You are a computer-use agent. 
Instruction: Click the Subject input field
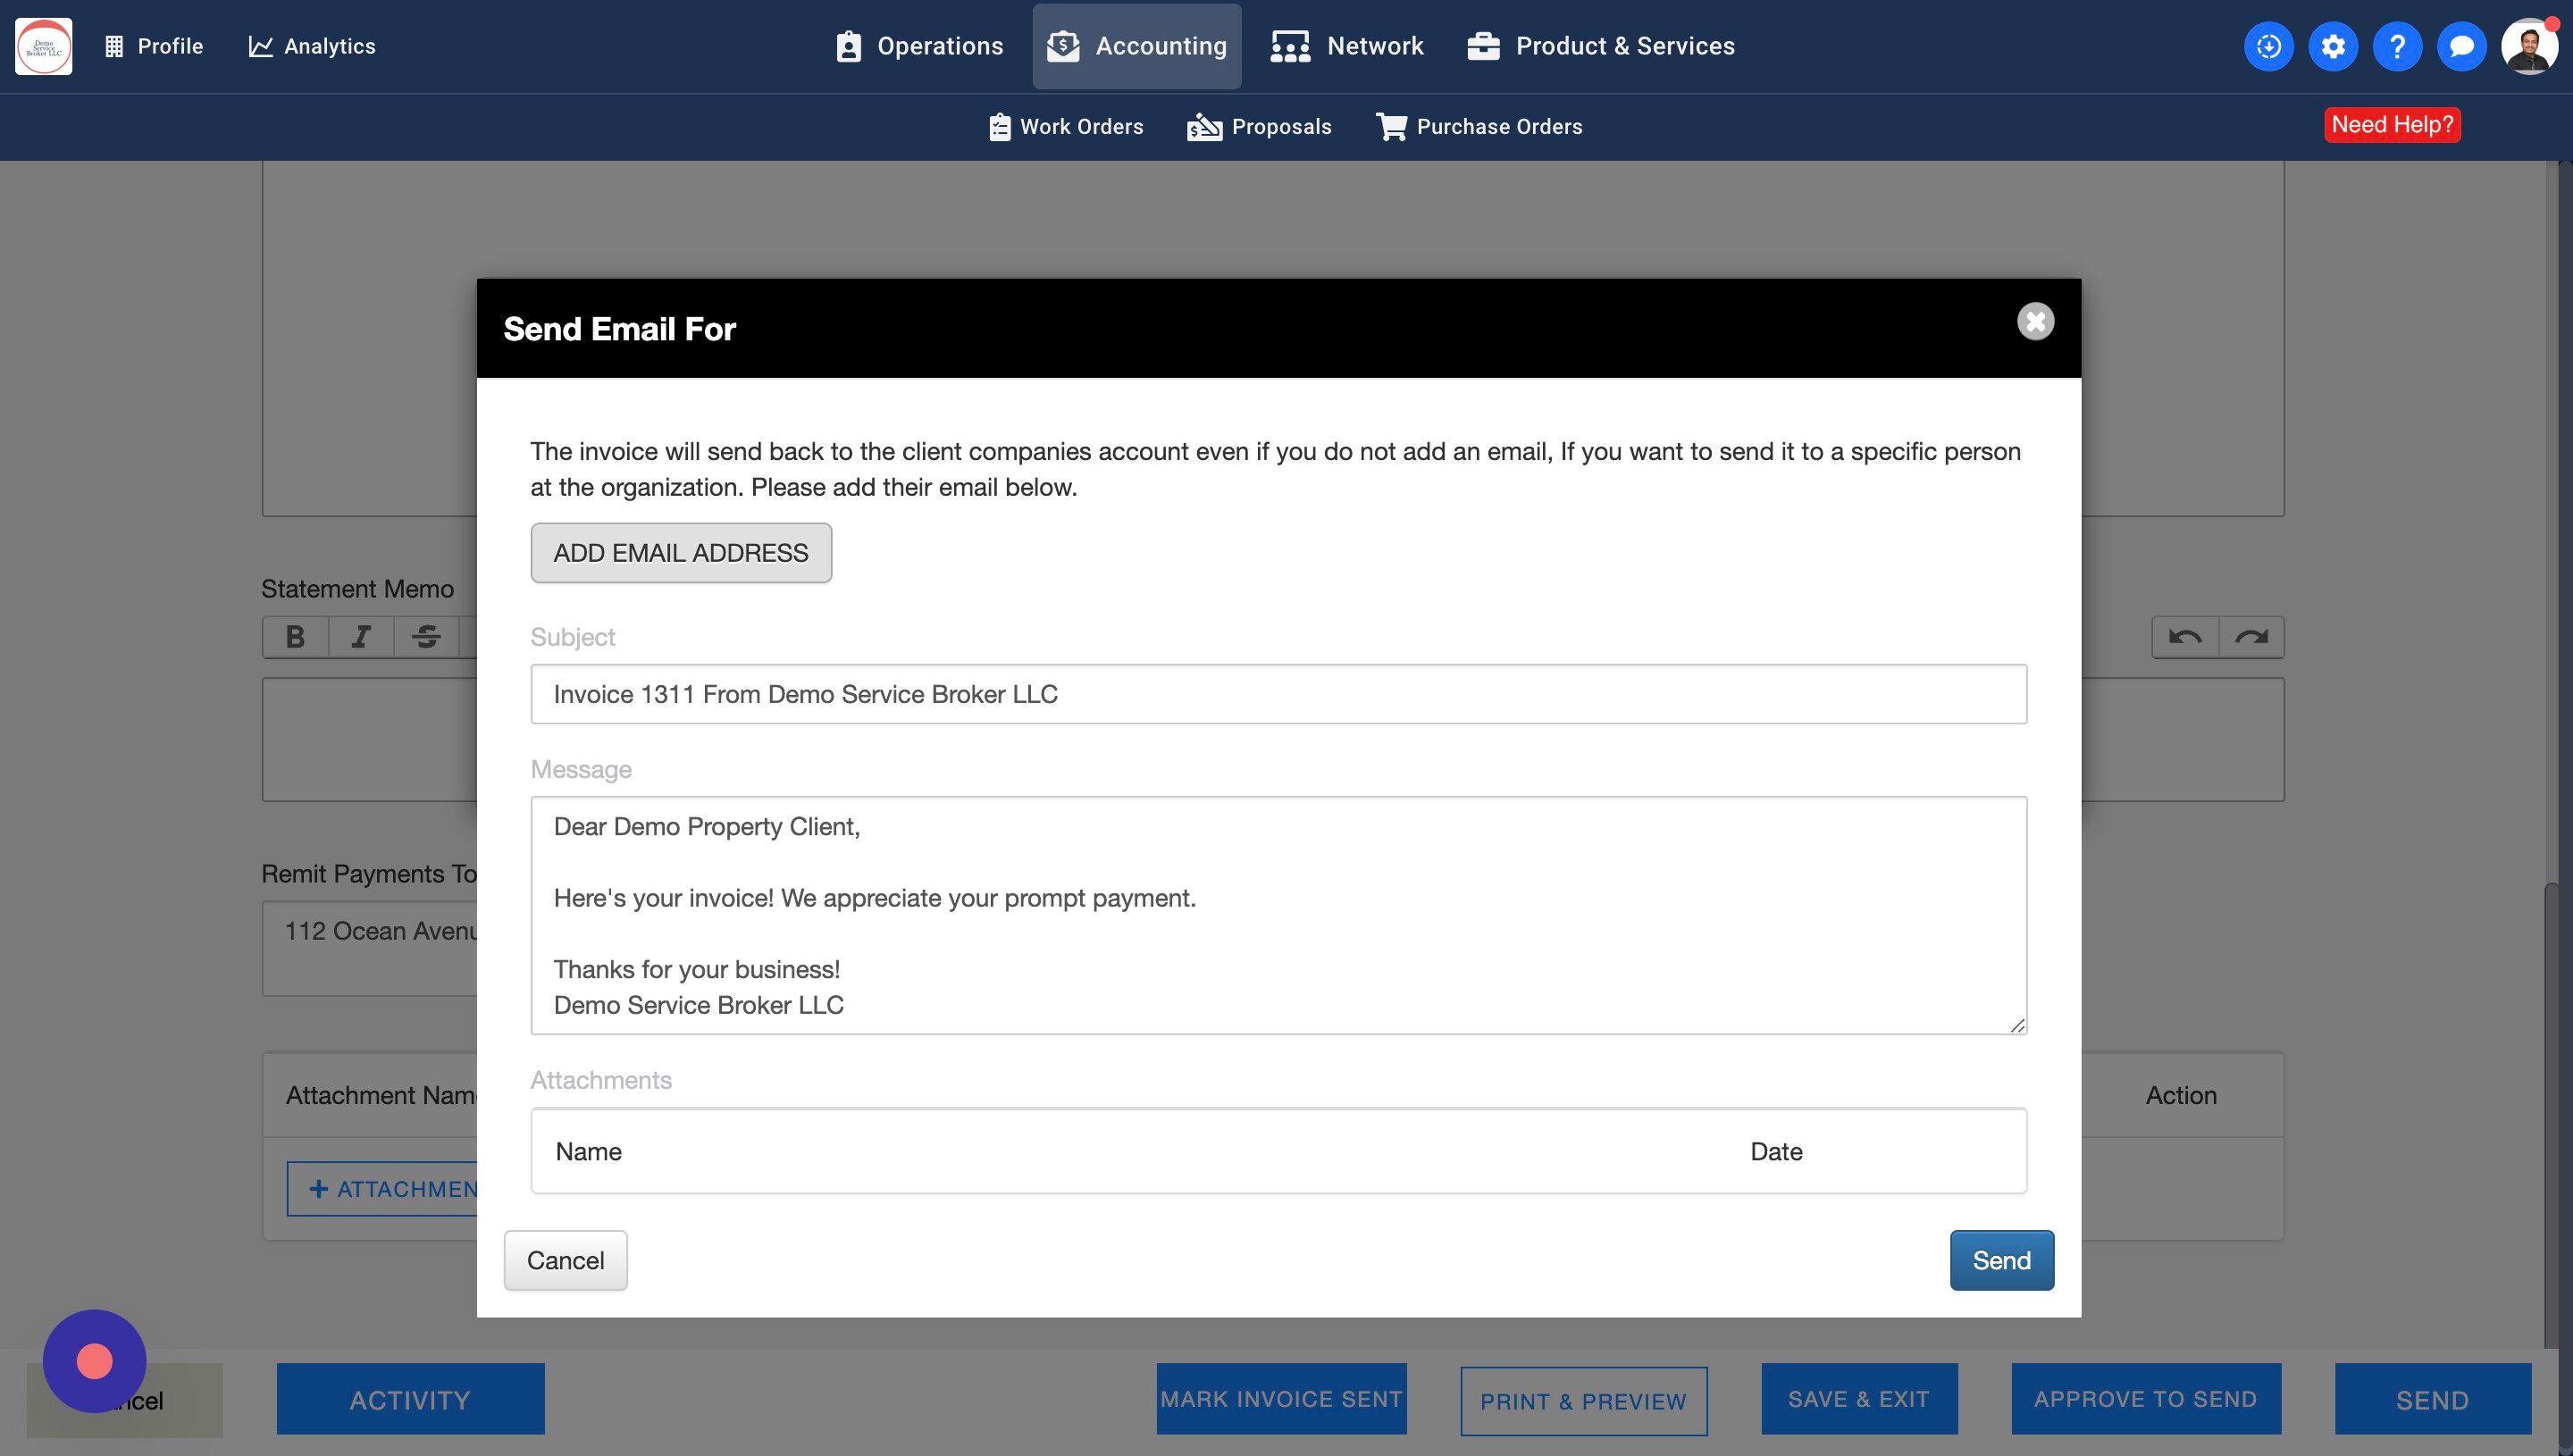1278,694
